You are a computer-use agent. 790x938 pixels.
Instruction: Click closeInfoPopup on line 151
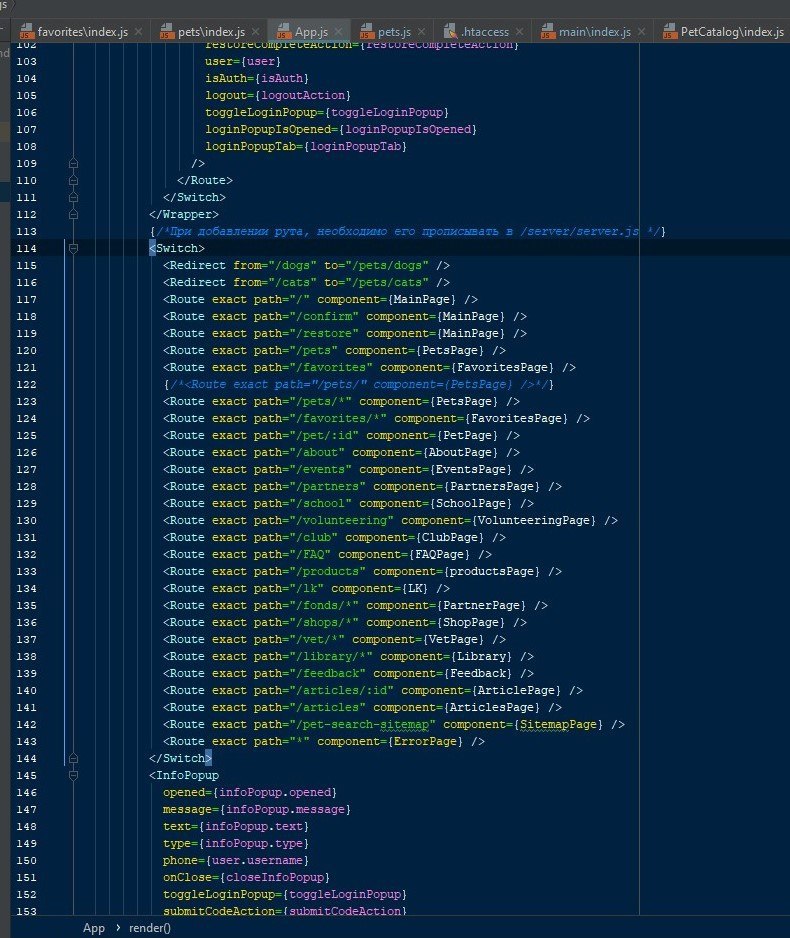(275, 878)
